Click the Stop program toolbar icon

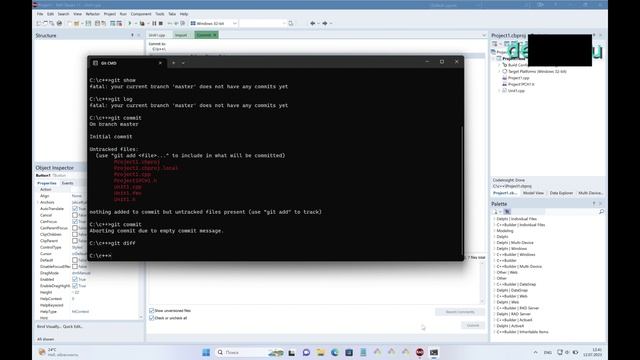(x=161, y=23)
